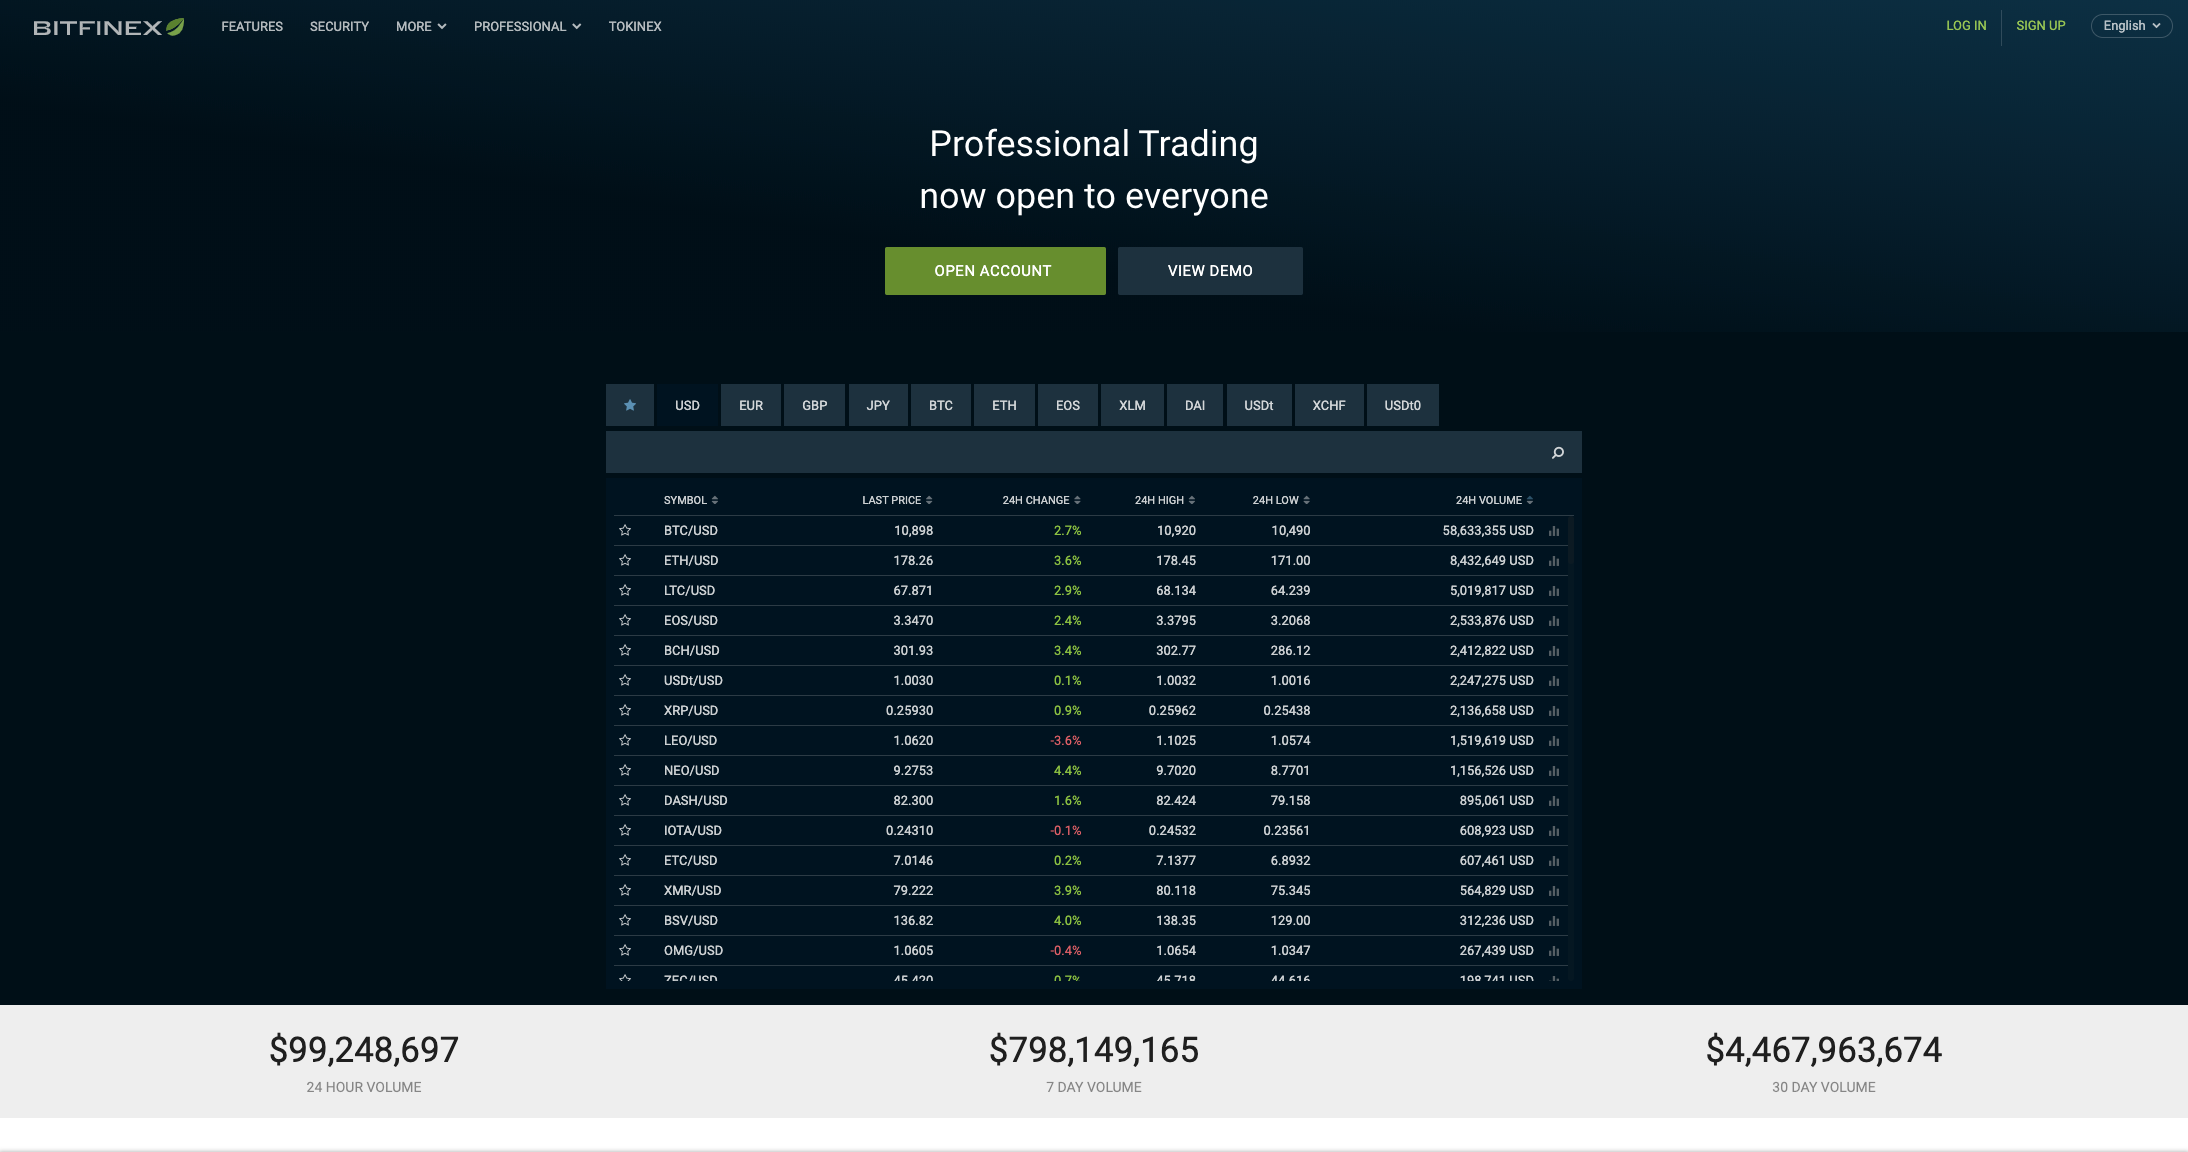Open chart icon for DASH/USD row

tap(1554, 801)
